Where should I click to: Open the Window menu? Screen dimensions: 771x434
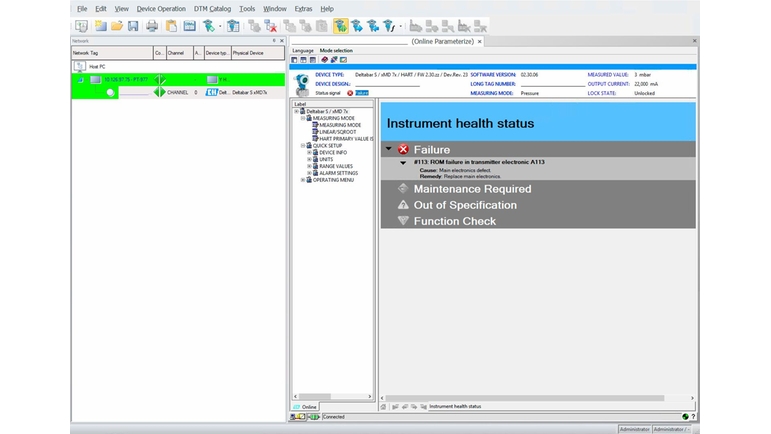click(x=274, y=9)
